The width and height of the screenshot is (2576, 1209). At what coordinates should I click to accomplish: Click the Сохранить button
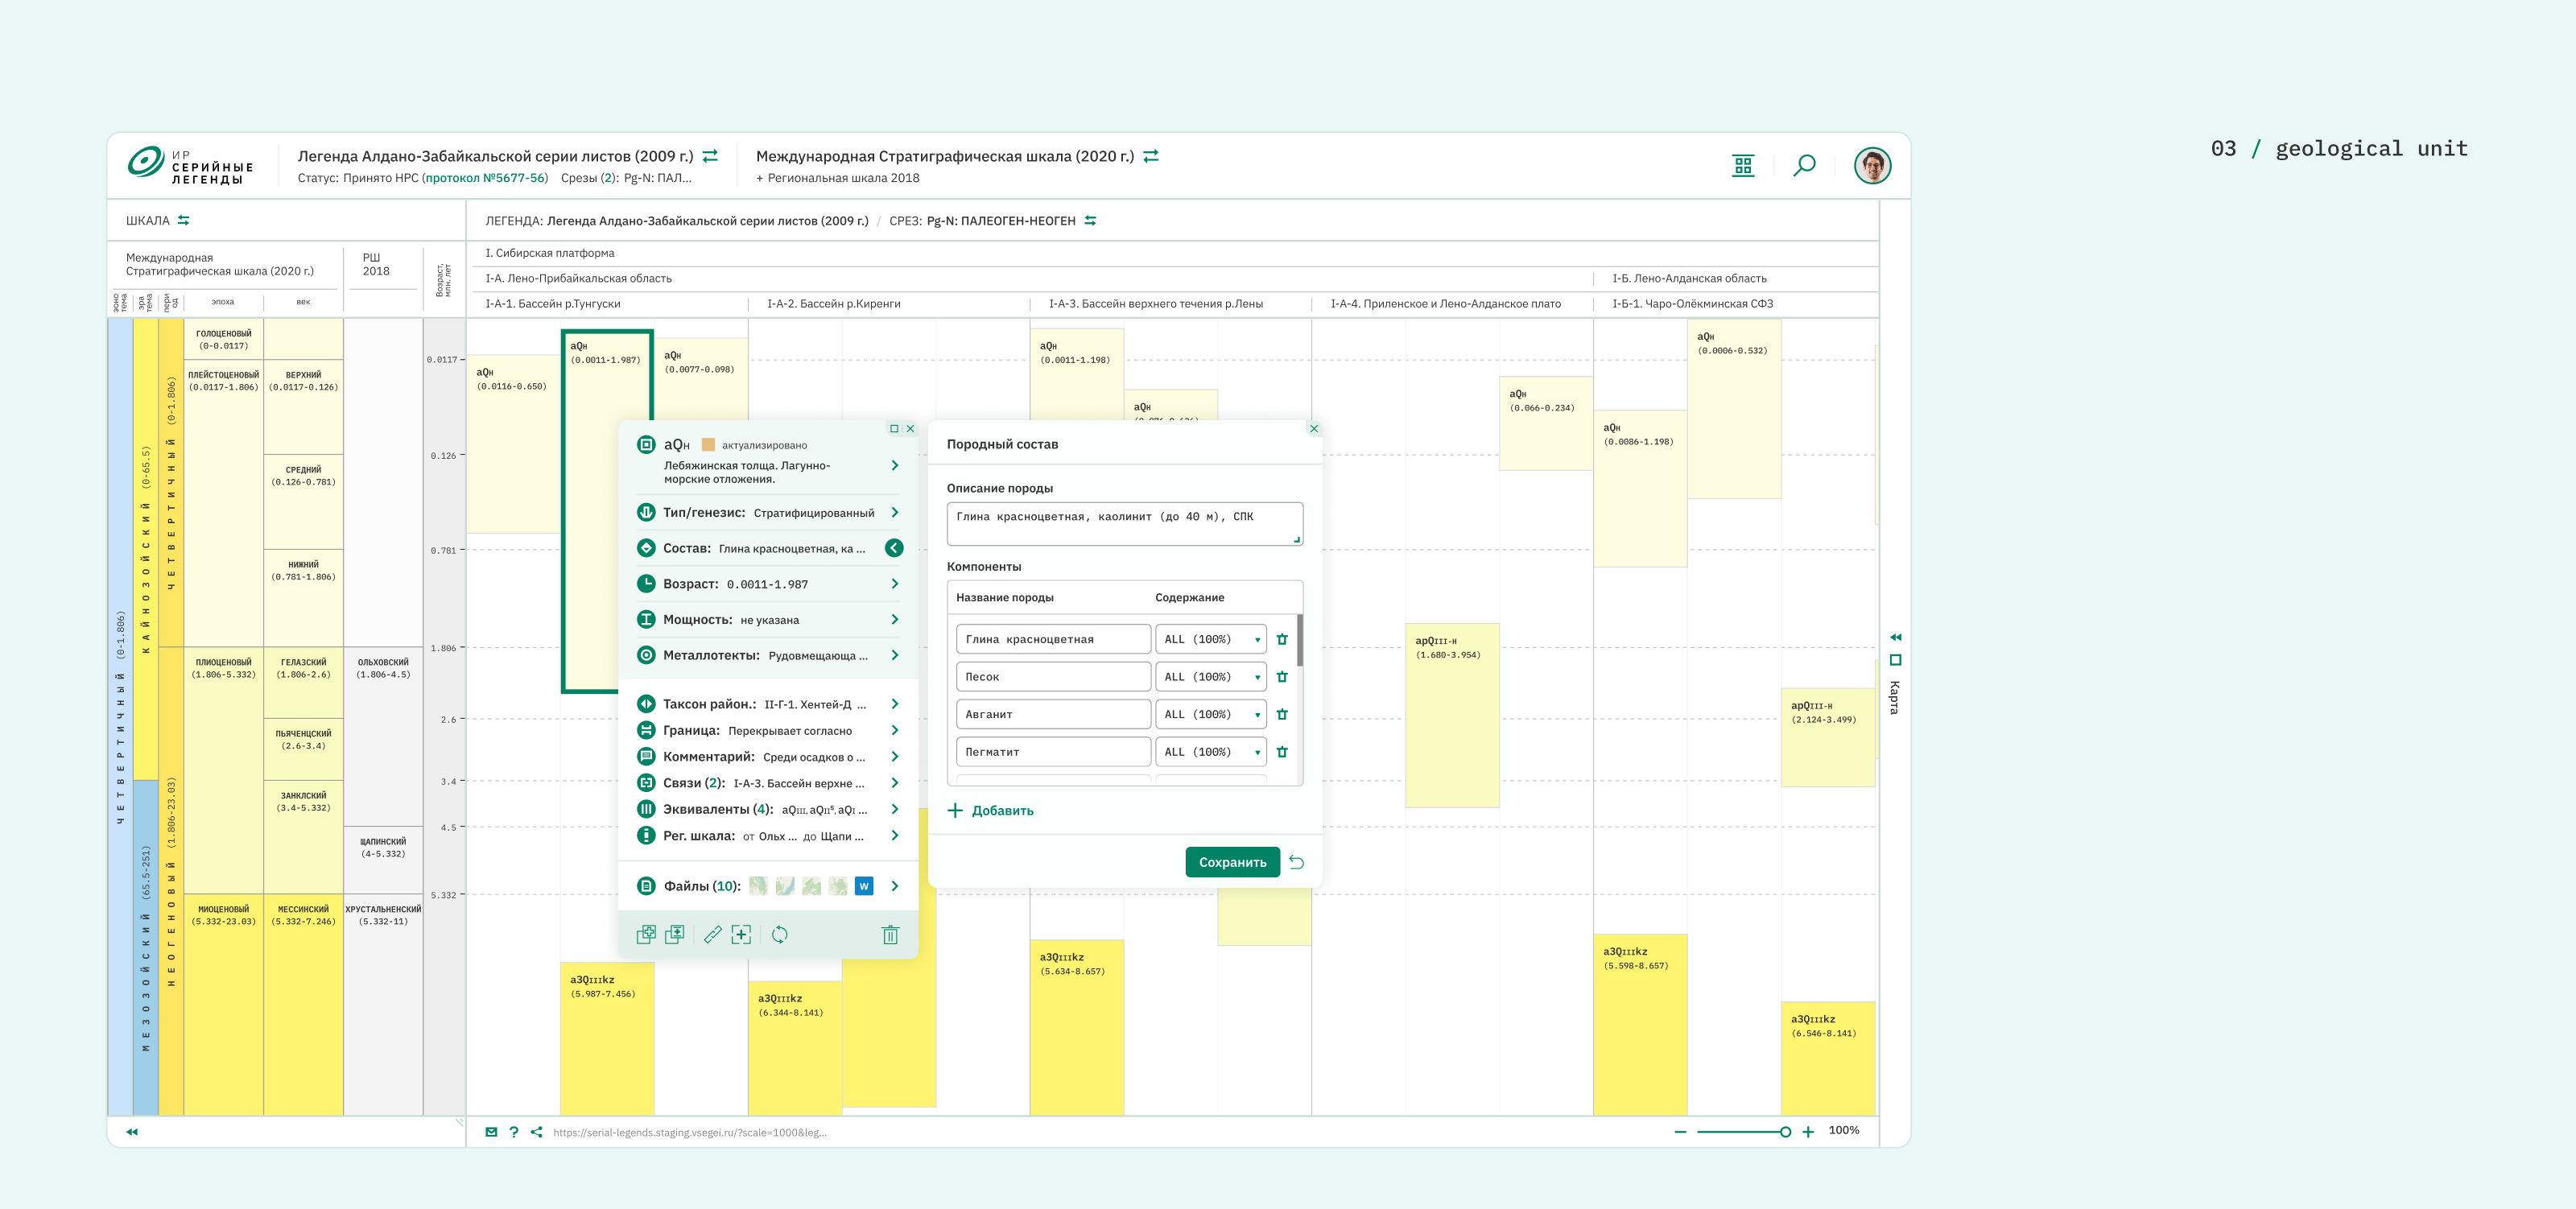click(x=1232, y=862)
